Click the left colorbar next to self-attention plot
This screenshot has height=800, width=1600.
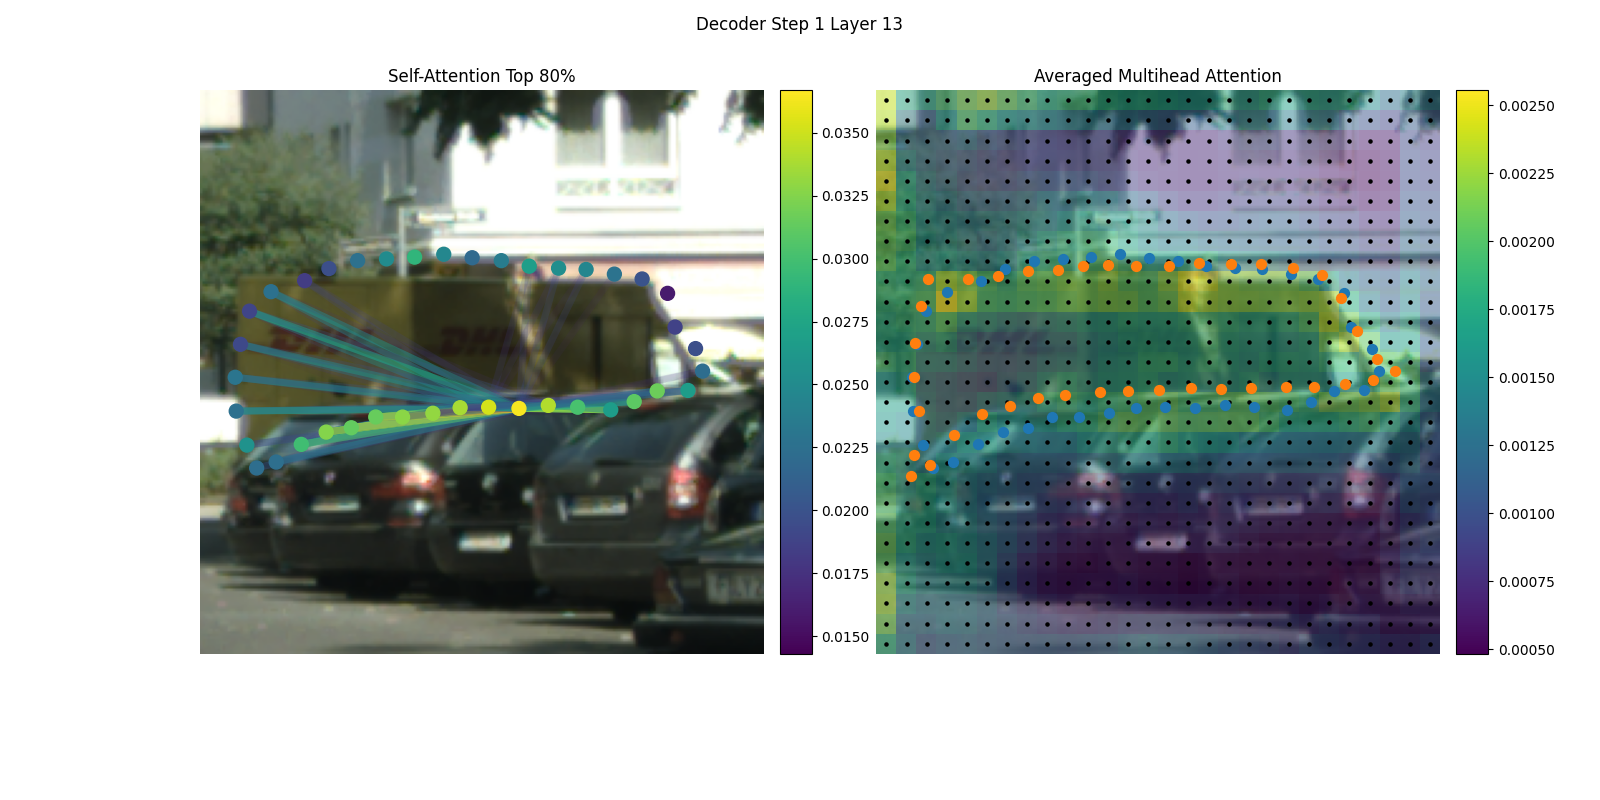796,372
